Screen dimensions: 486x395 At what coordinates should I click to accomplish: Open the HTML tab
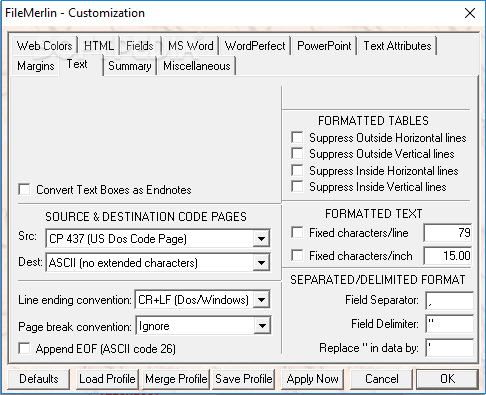(99, 46)
